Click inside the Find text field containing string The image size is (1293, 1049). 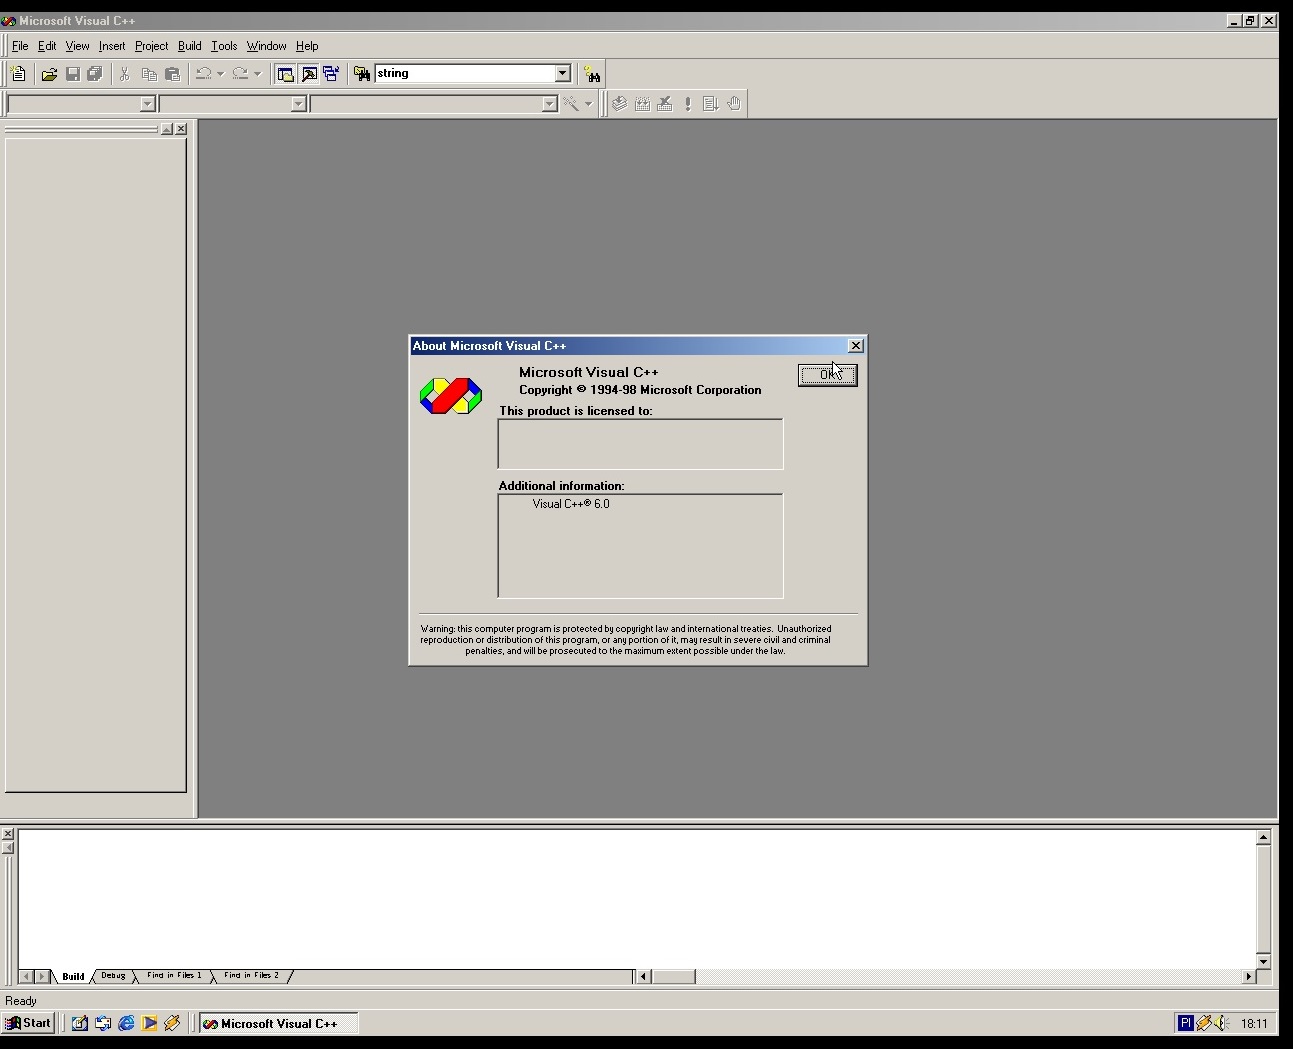pyautogui.click(x=464, y=74)
